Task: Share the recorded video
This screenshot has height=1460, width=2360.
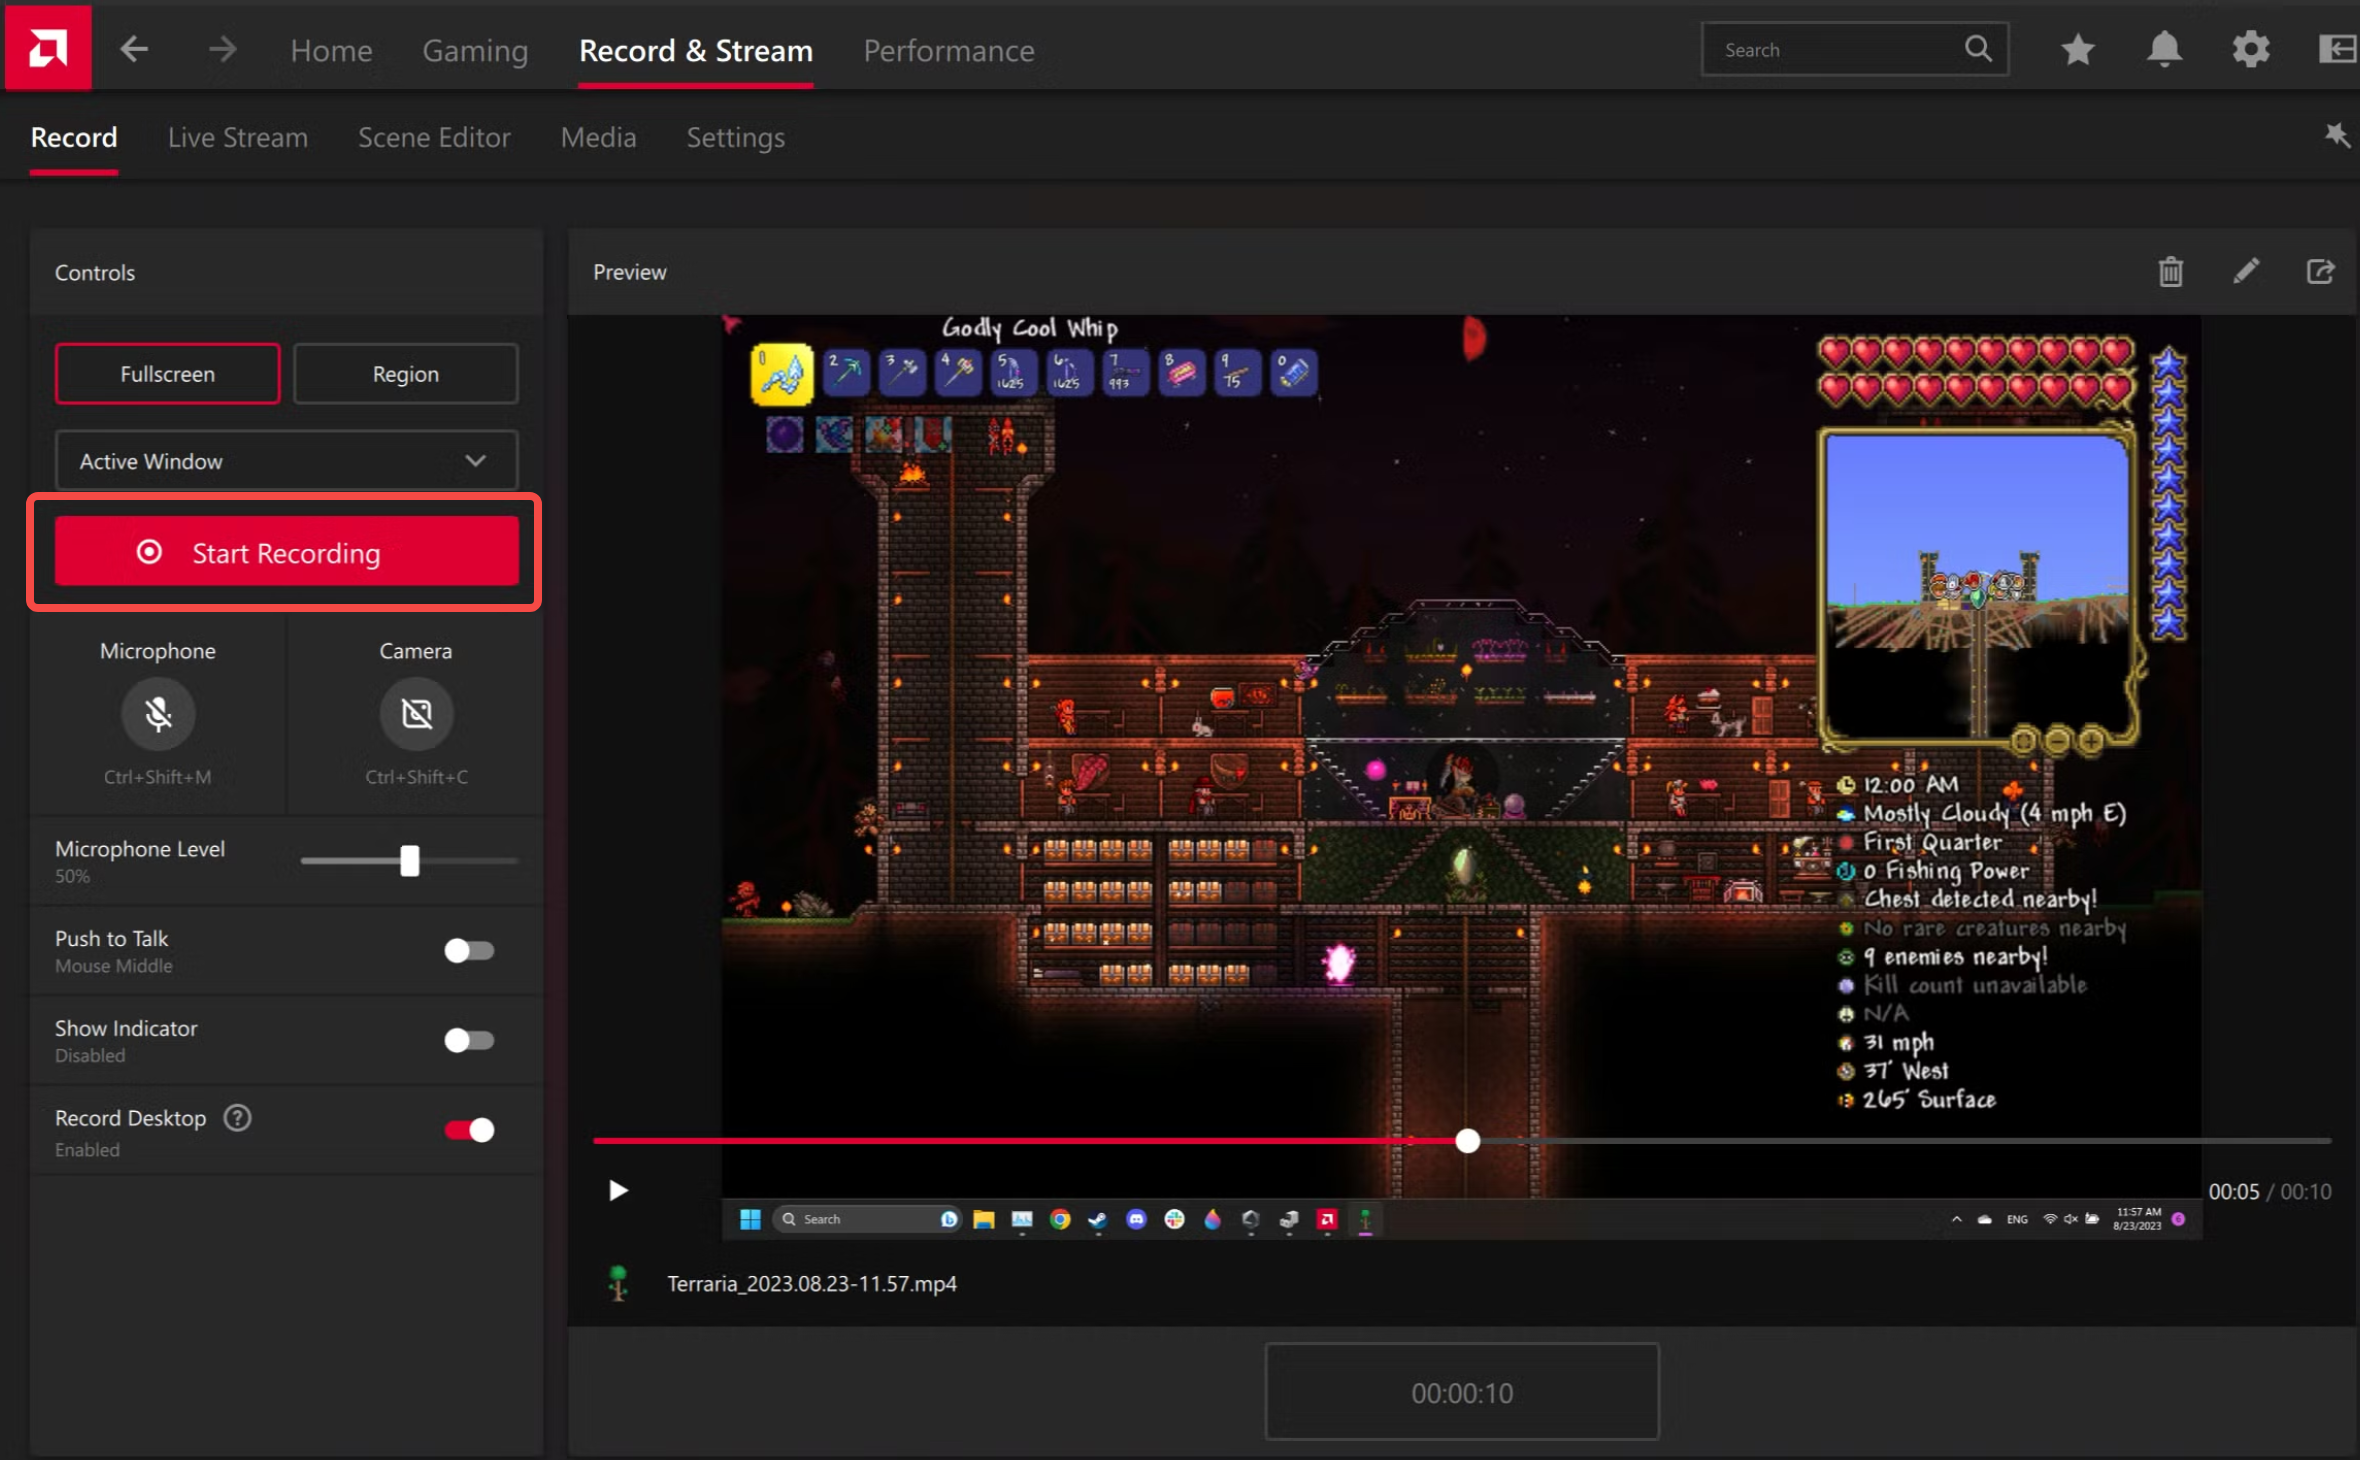Action: point(2322,271)
